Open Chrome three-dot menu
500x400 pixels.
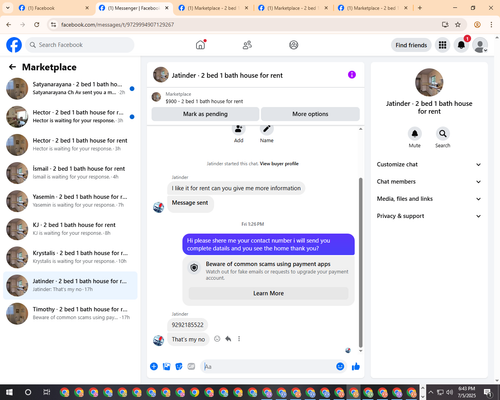(491, 25)
